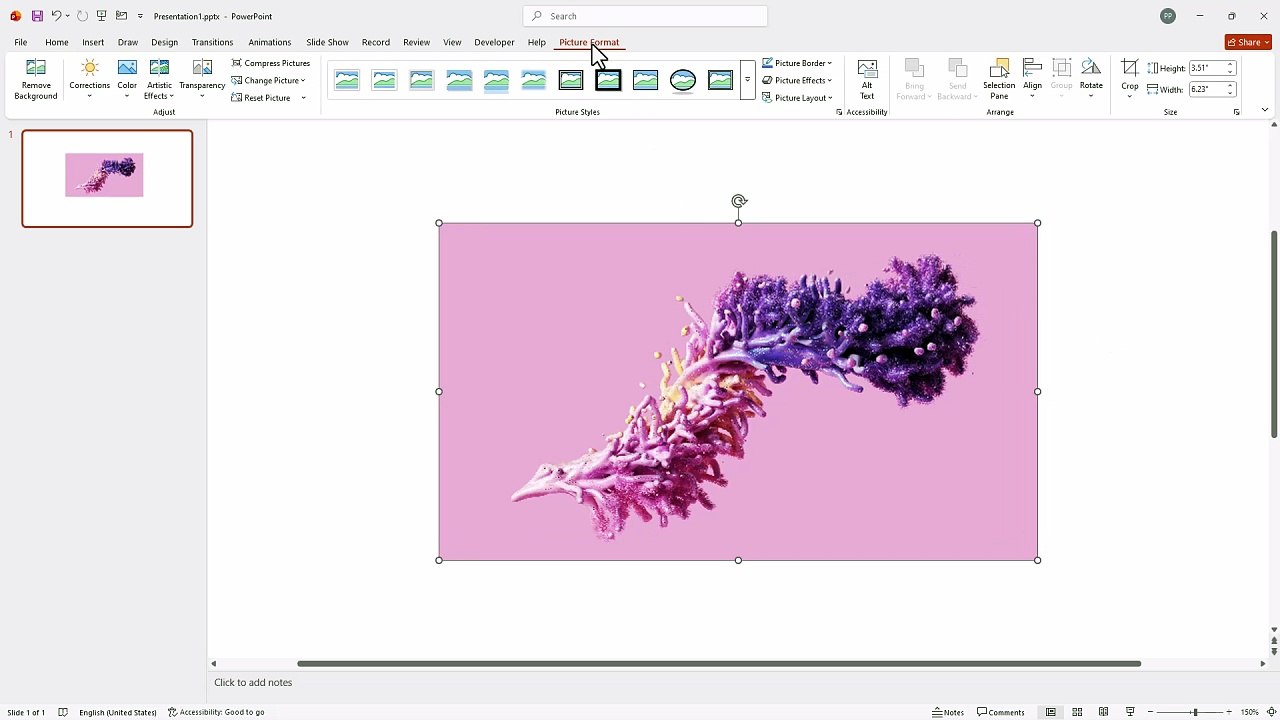1280x720 pixels.
Task: Click Reset Picture button
Action: 261,98
